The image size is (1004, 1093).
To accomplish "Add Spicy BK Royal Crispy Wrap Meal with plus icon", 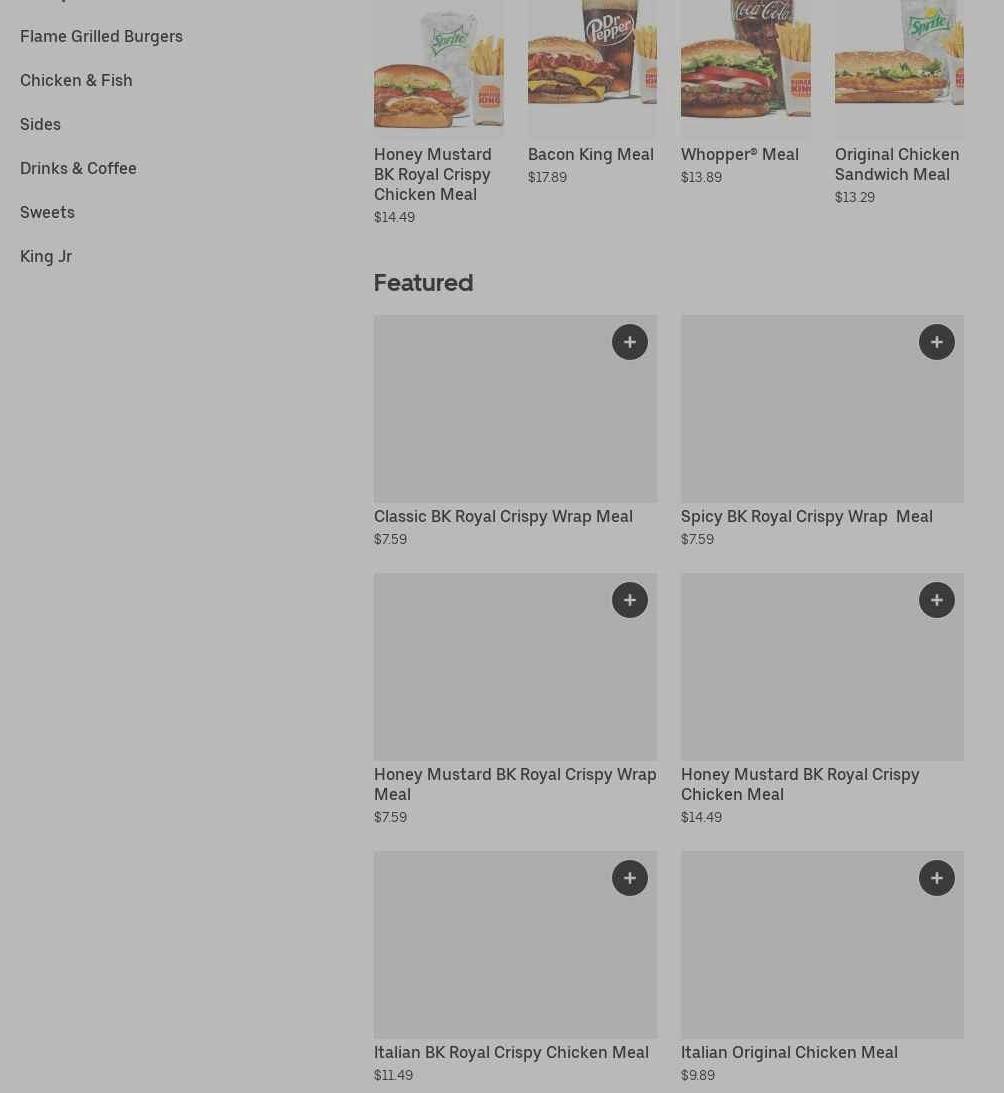I will click(936, 342).
